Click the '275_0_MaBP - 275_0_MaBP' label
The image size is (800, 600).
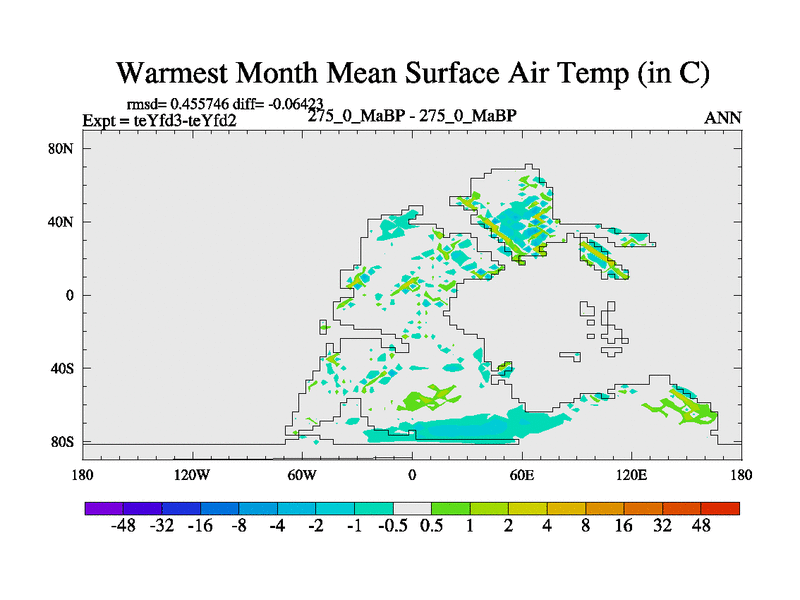tap(412, 116)
